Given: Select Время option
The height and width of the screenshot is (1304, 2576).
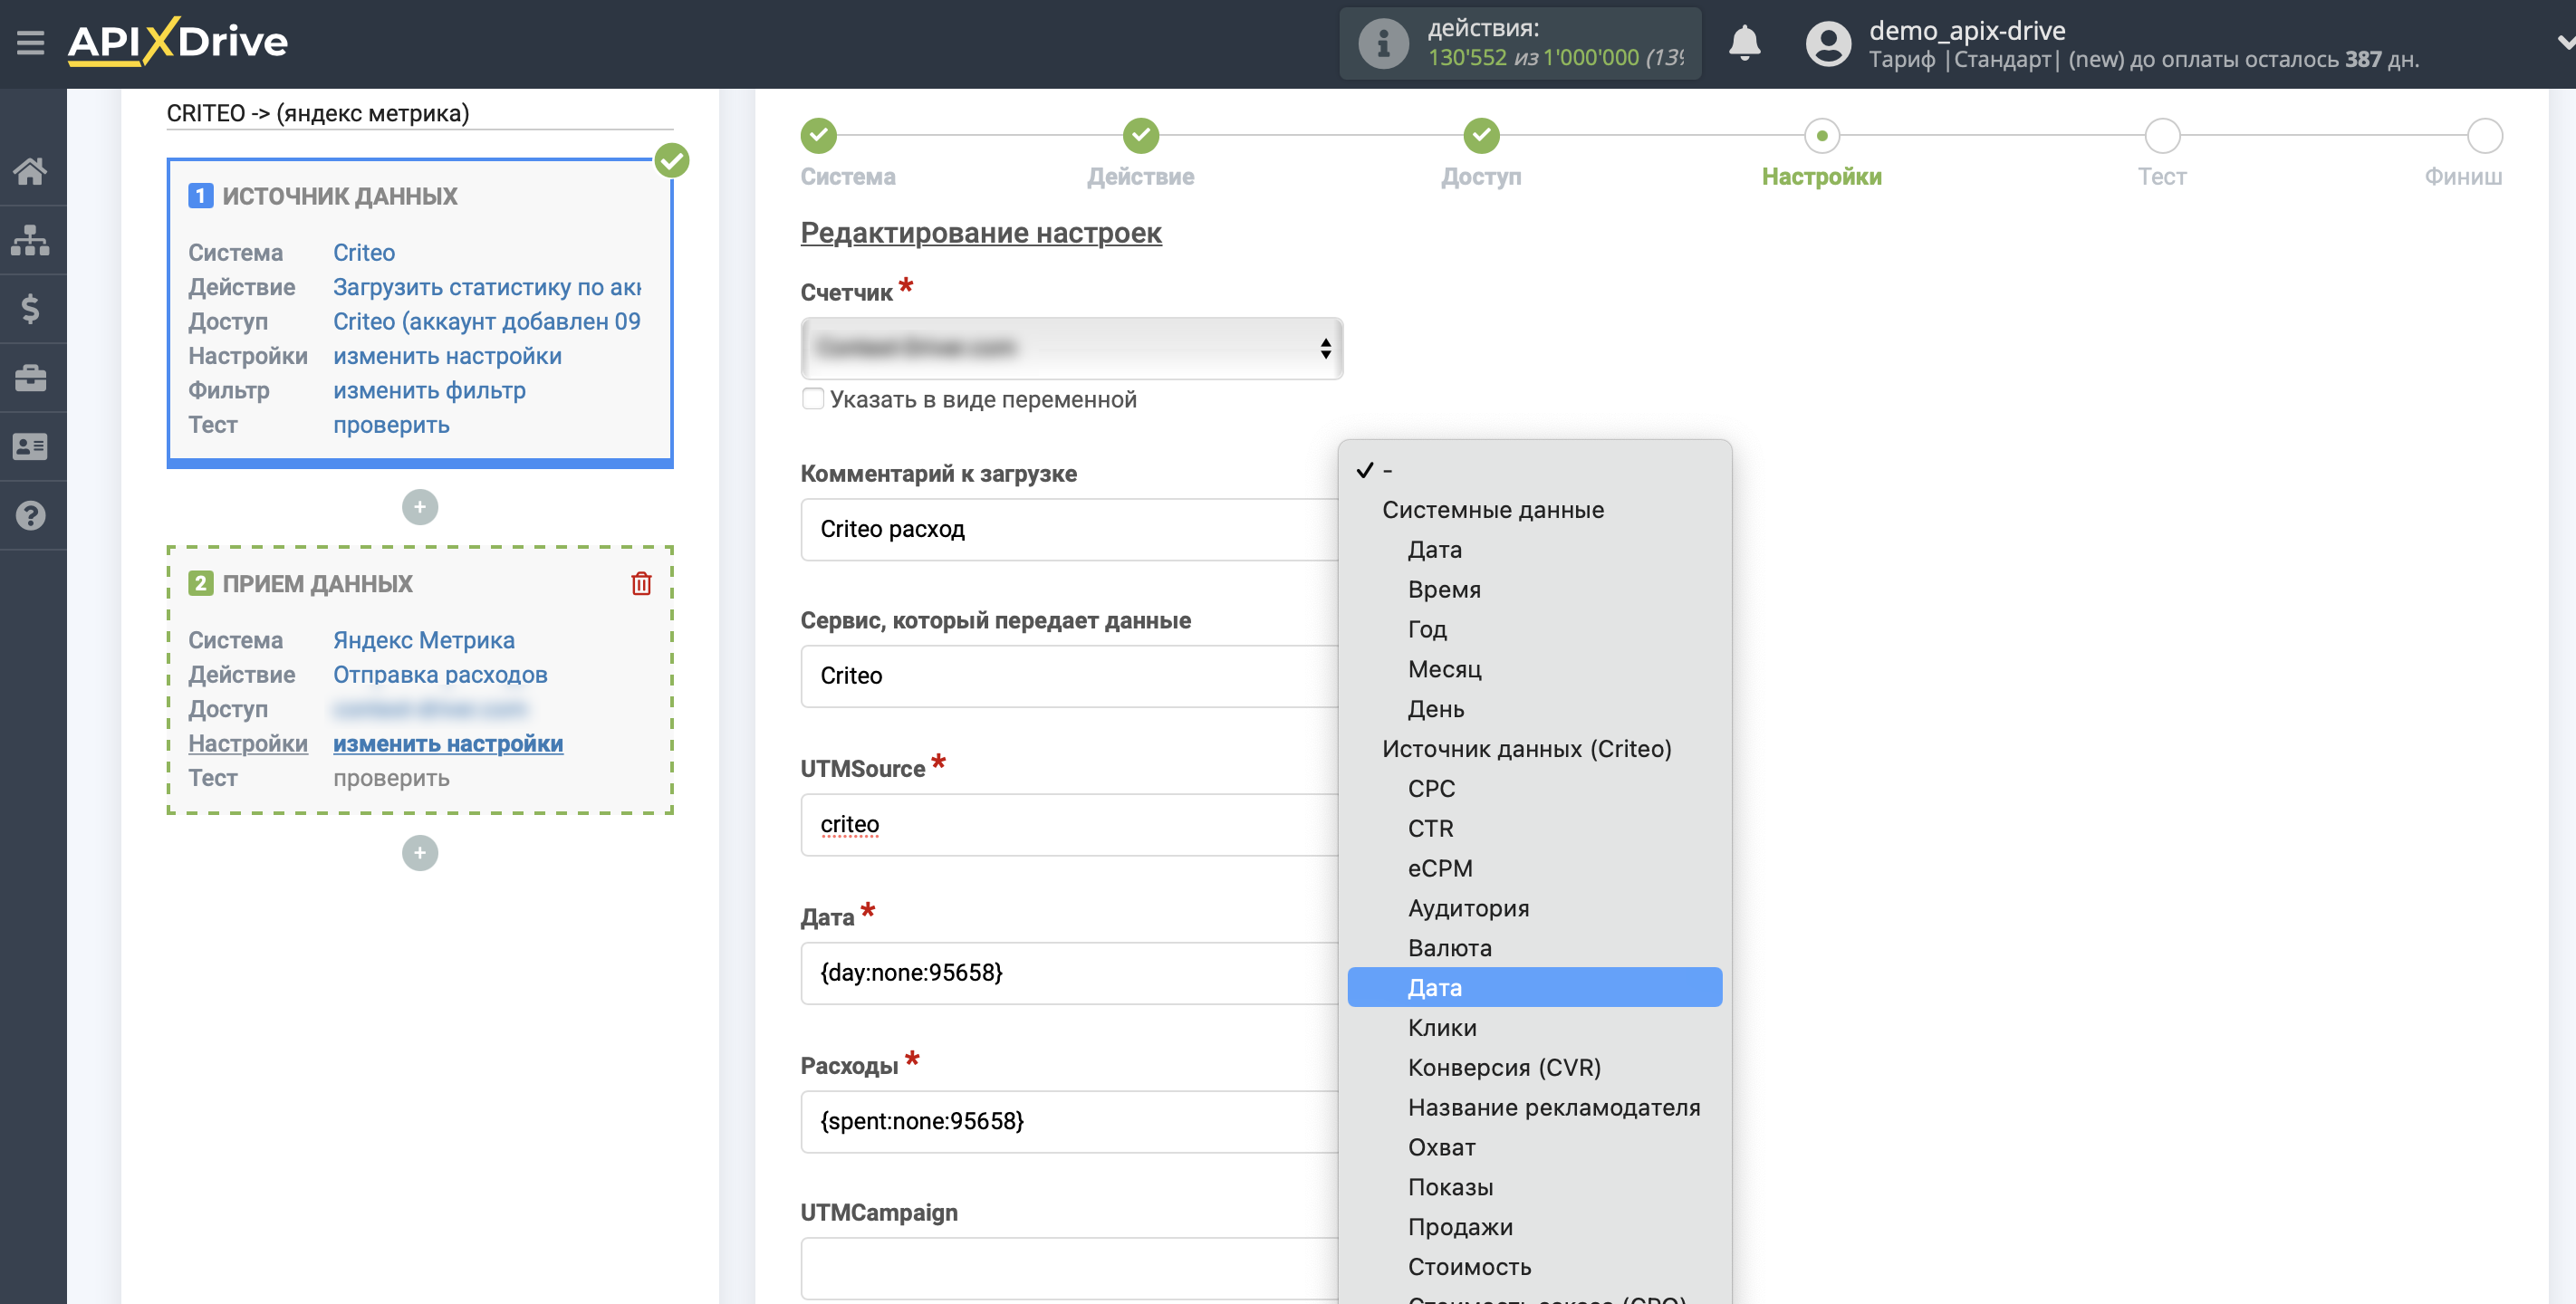Looking at the screenshot, I should 1534,590.
